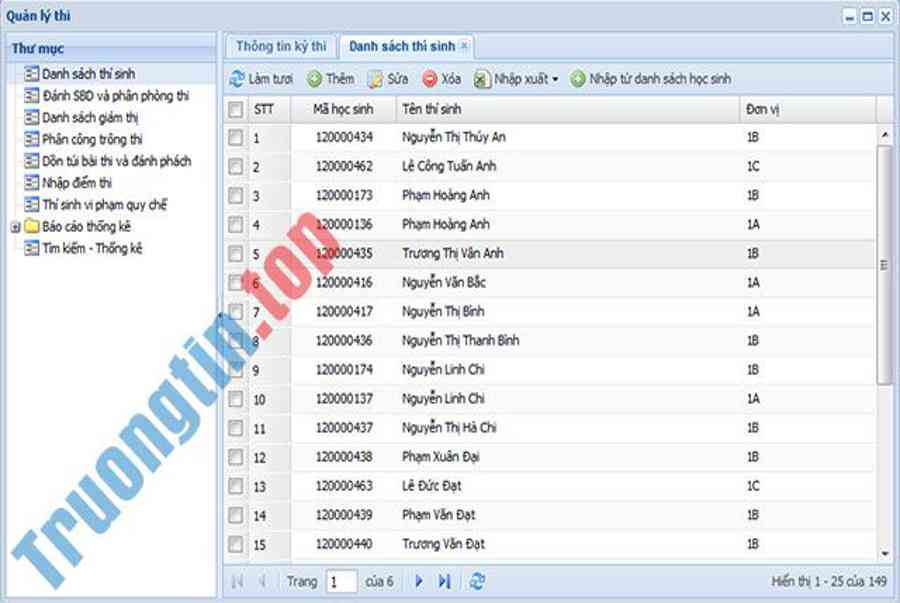Tick checkbox for Nguyễn Thị Thúy An row
Viewport: 900px width, 603px height.
click(236, 138)
